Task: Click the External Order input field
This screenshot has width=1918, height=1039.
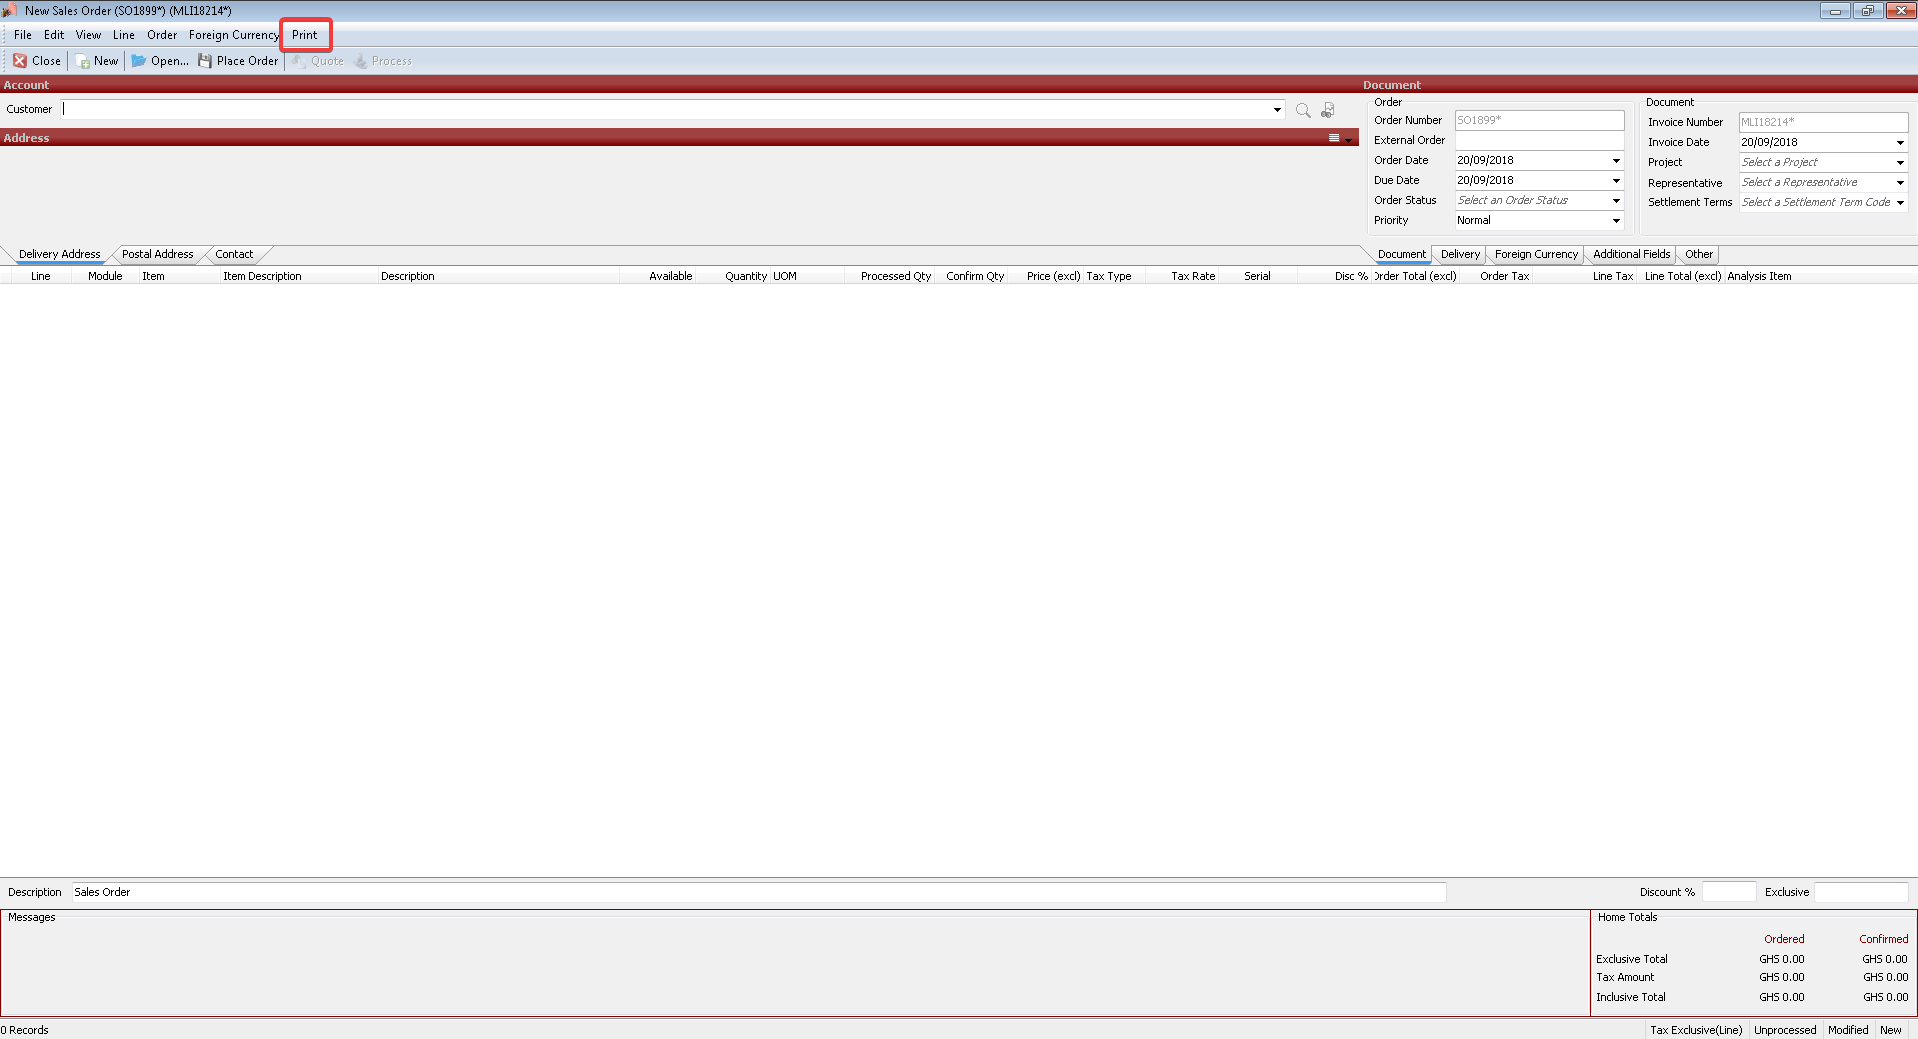Action: click(x=1538, y=141)
